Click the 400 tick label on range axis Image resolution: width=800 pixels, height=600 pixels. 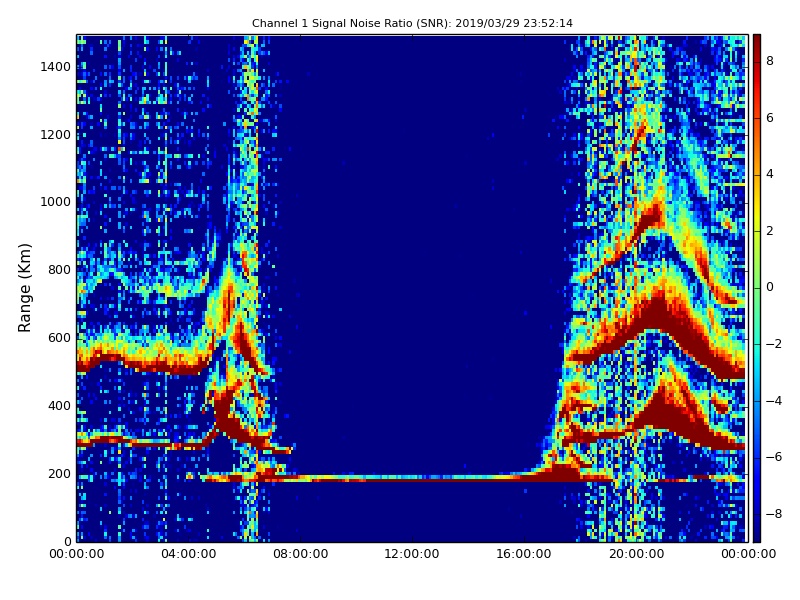pos(59,406)
